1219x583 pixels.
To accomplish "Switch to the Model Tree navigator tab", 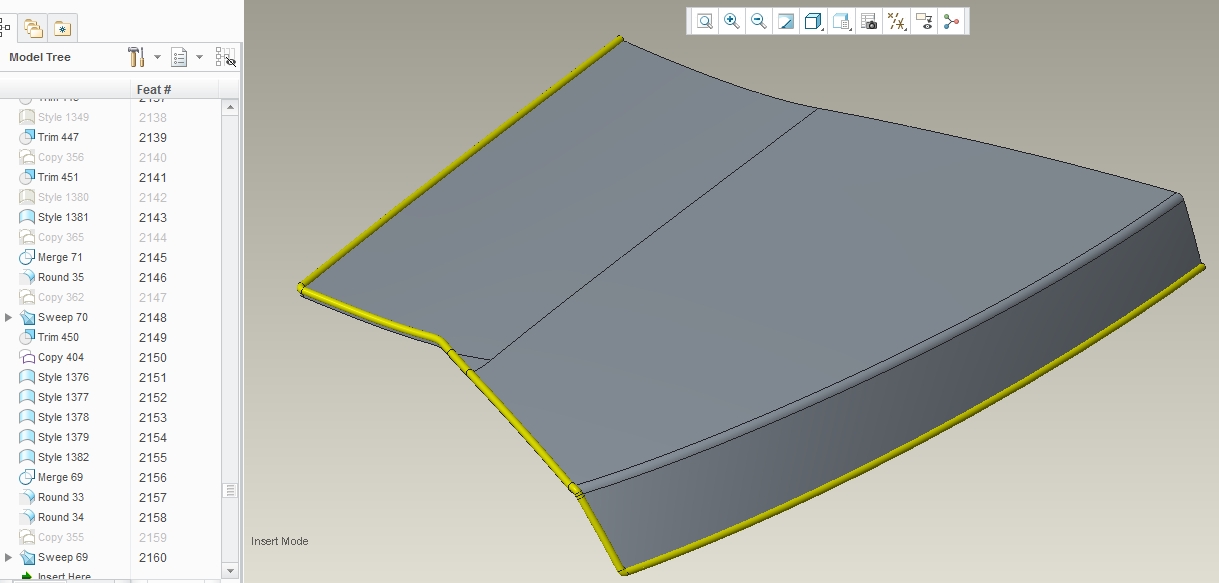I will coord(6,28).
